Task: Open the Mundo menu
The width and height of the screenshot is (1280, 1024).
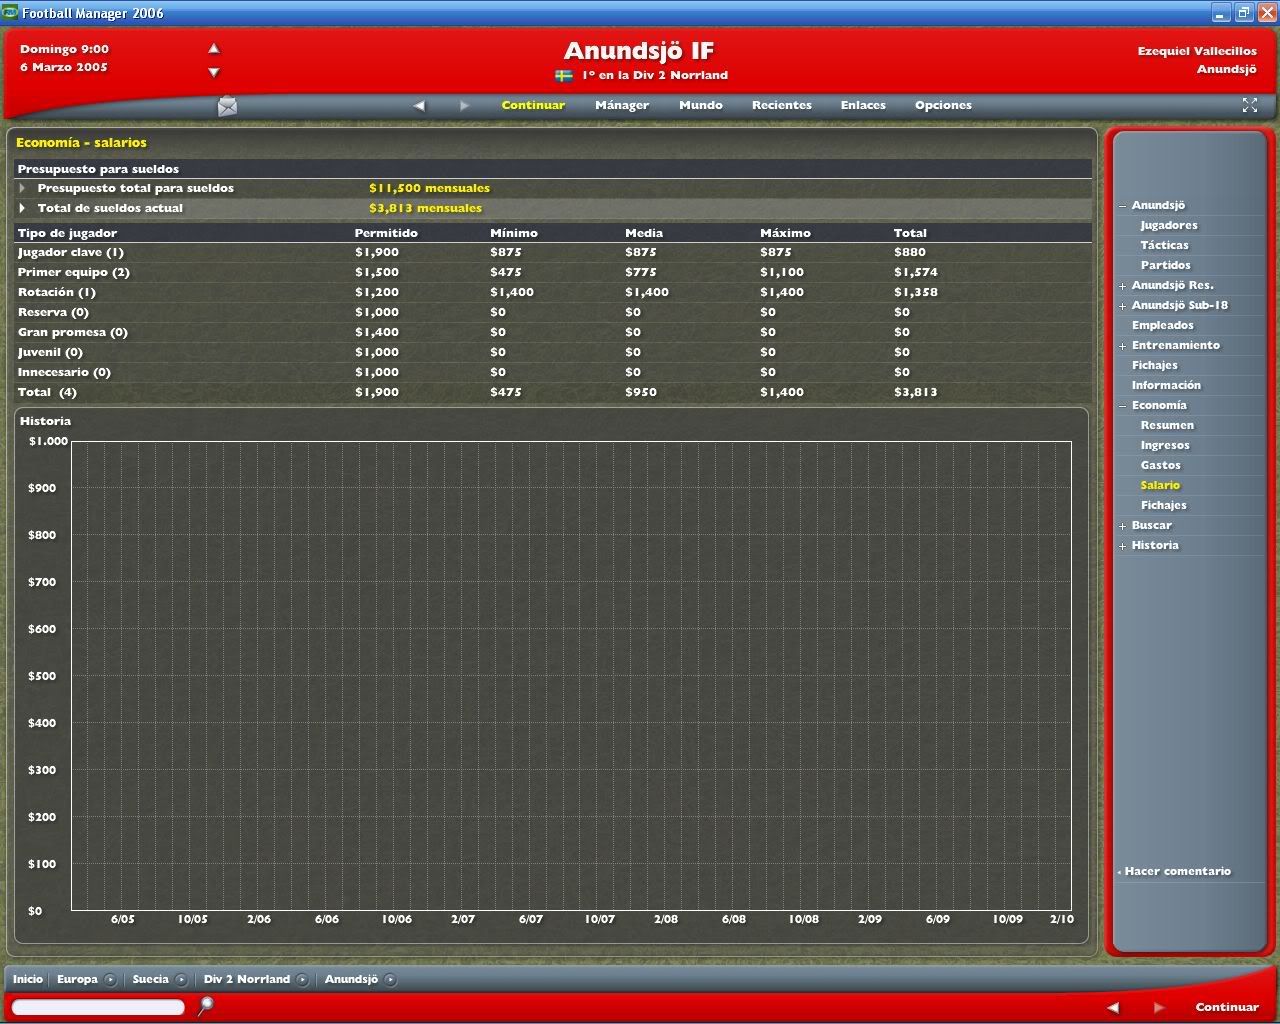Action: 700,105
